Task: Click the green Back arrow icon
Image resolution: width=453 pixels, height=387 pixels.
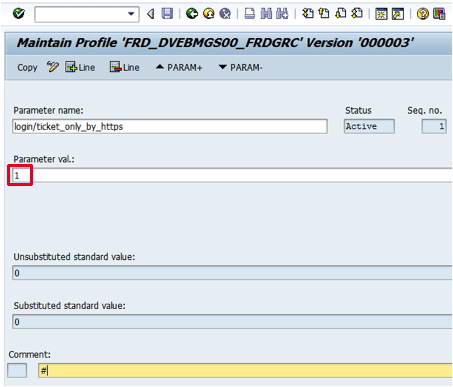Action: tap(192, 14)
